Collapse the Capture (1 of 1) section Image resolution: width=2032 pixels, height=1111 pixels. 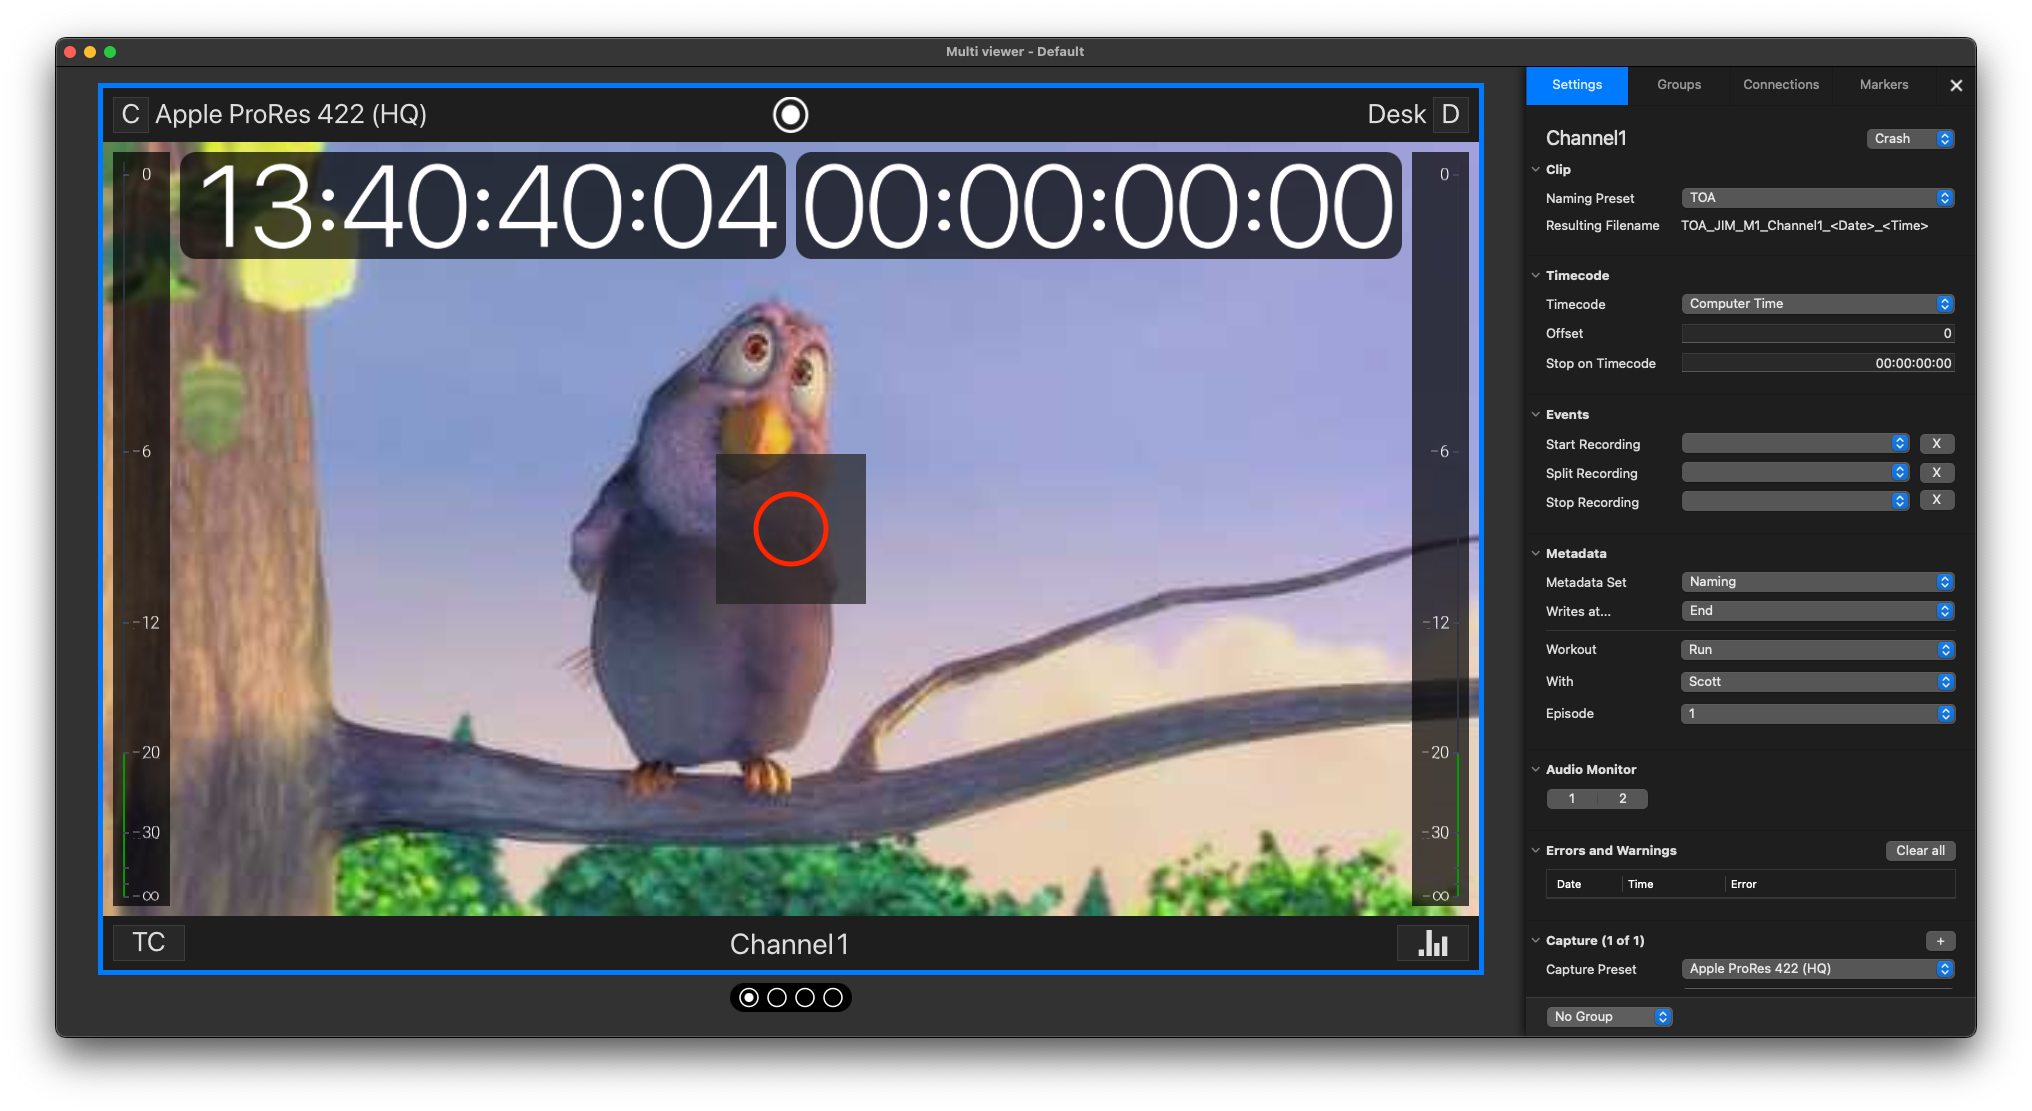[x=1536, y=940]
